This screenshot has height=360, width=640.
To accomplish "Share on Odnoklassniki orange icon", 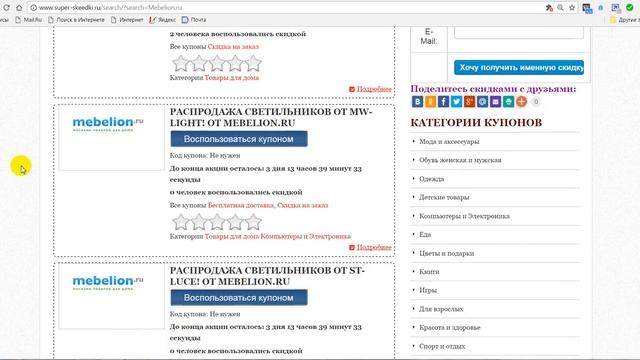I will click(430, 102).
